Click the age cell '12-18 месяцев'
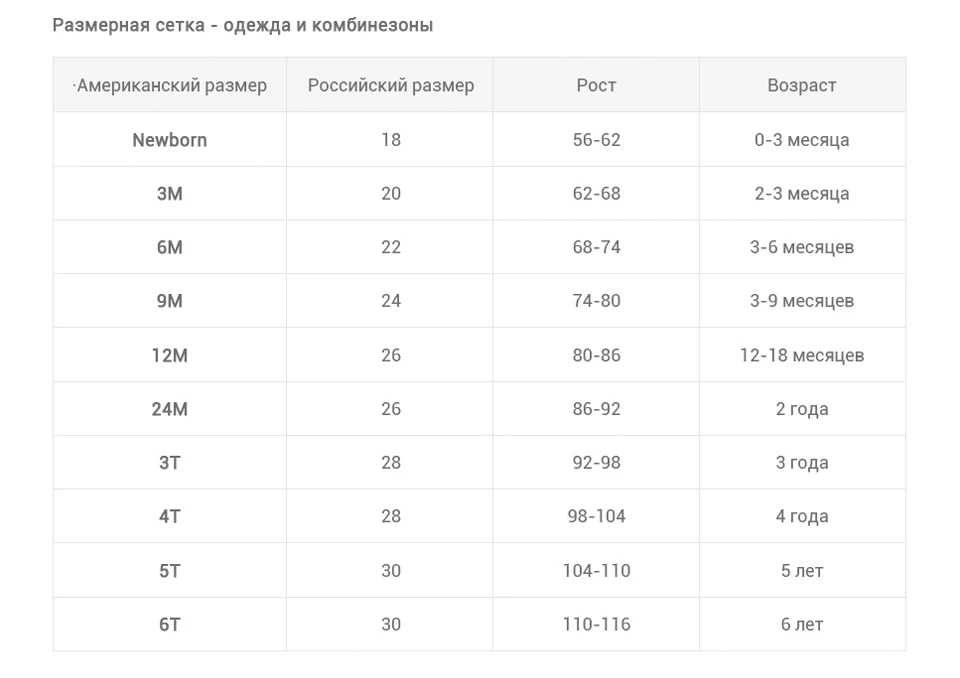This screenshot has width=960, height=678. point(802,355)
